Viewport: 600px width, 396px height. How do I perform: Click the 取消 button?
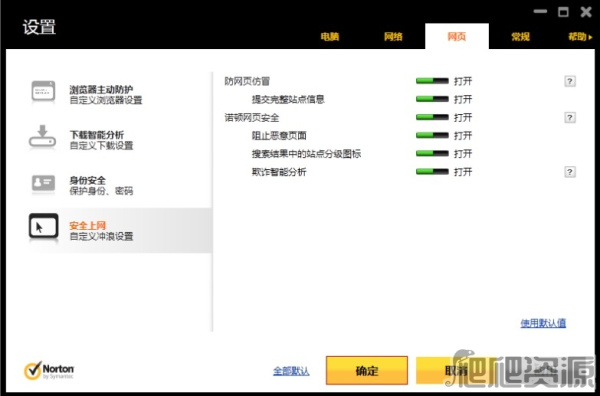pos(456,370)
